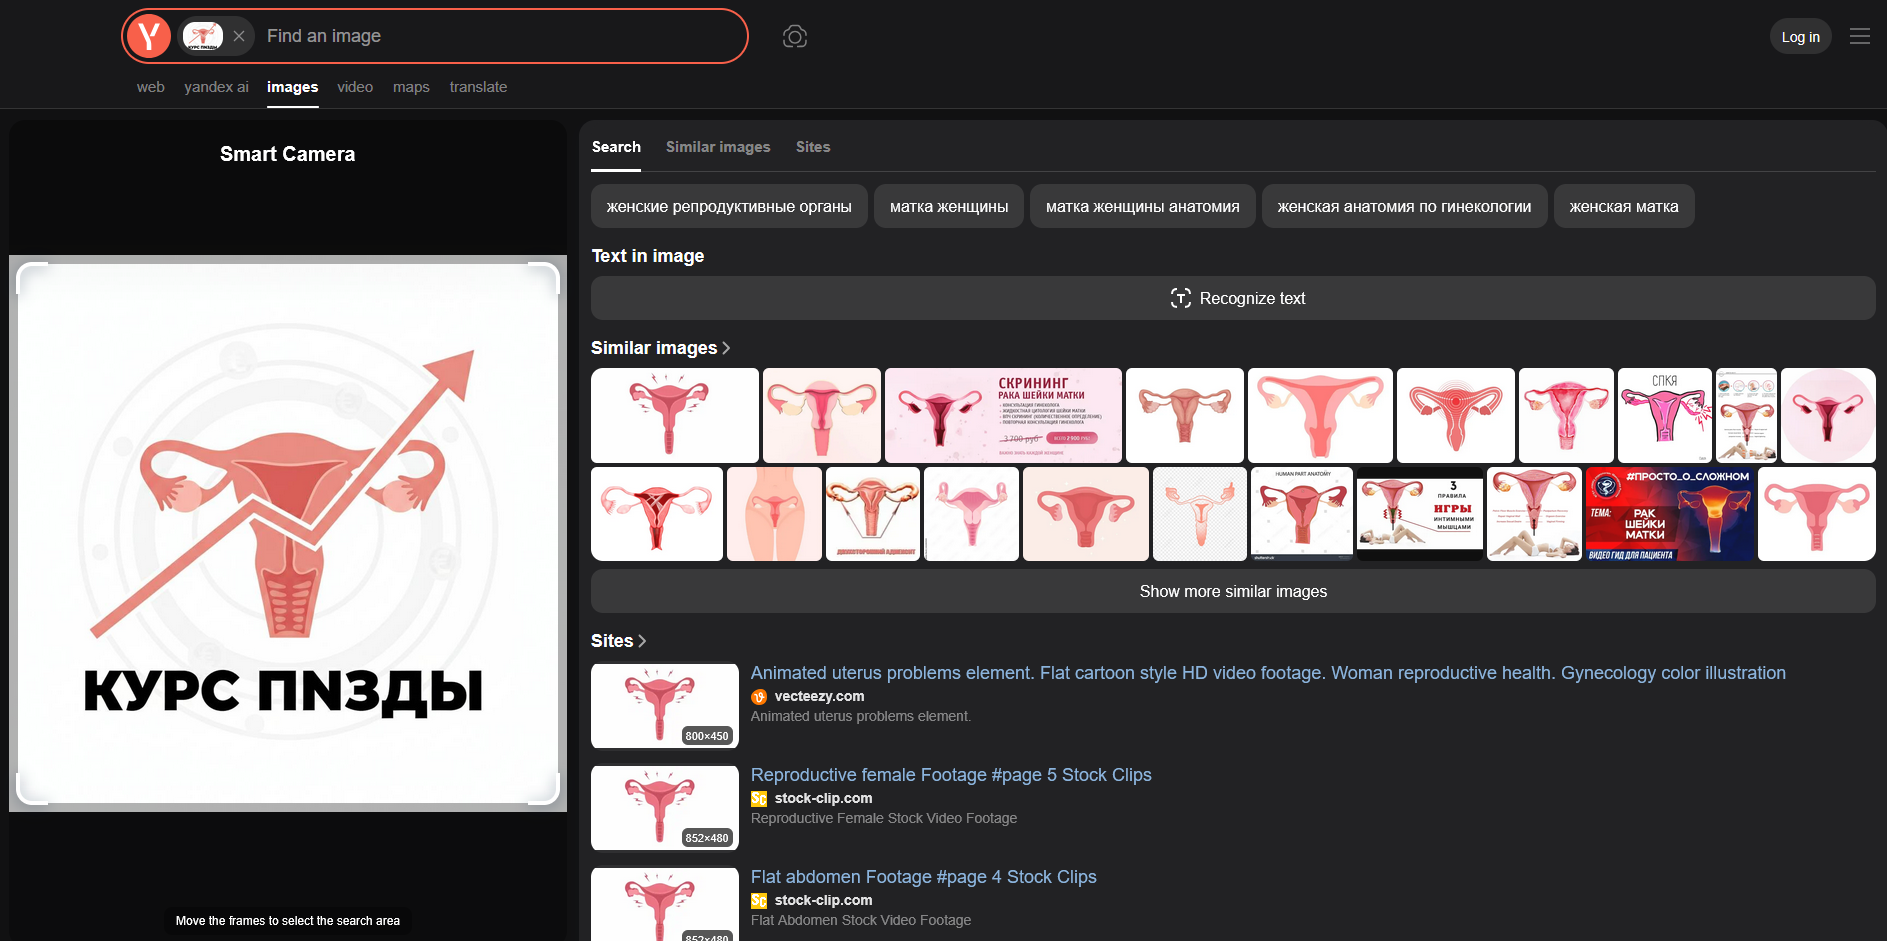Viewport: 1887px width, 941px height.
Task: Click the Recognize text button
Action: tap(1233, 298)
